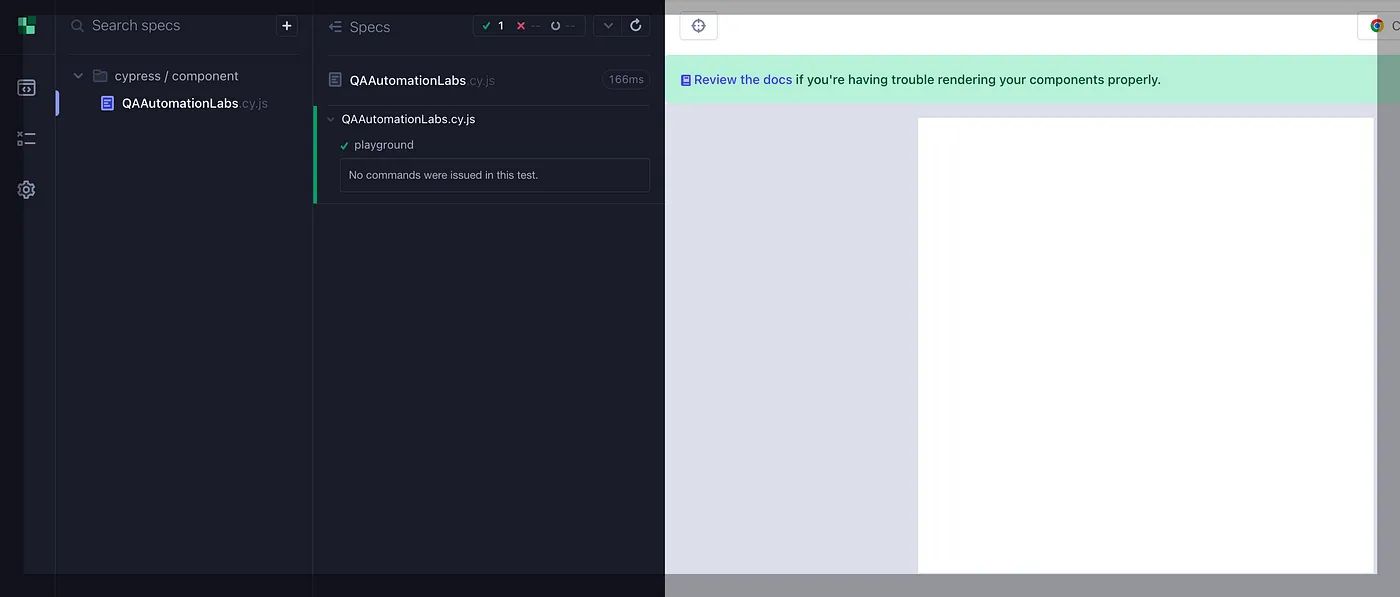This screenshot has height=597, width=1400.
Task: Create a new spec with the plus button
Action: click(287, 24)
